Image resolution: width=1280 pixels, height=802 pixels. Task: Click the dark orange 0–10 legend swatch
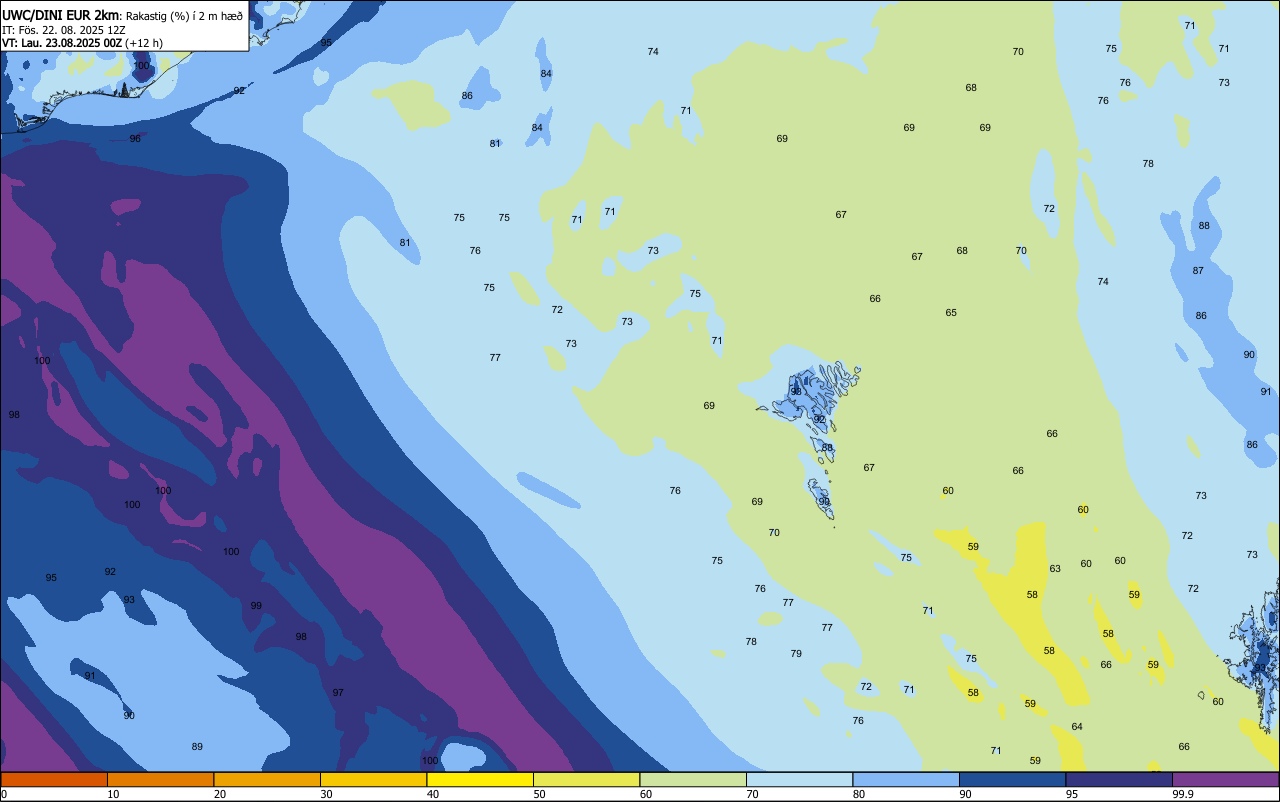pyautogui.click(x=54, y=779)
